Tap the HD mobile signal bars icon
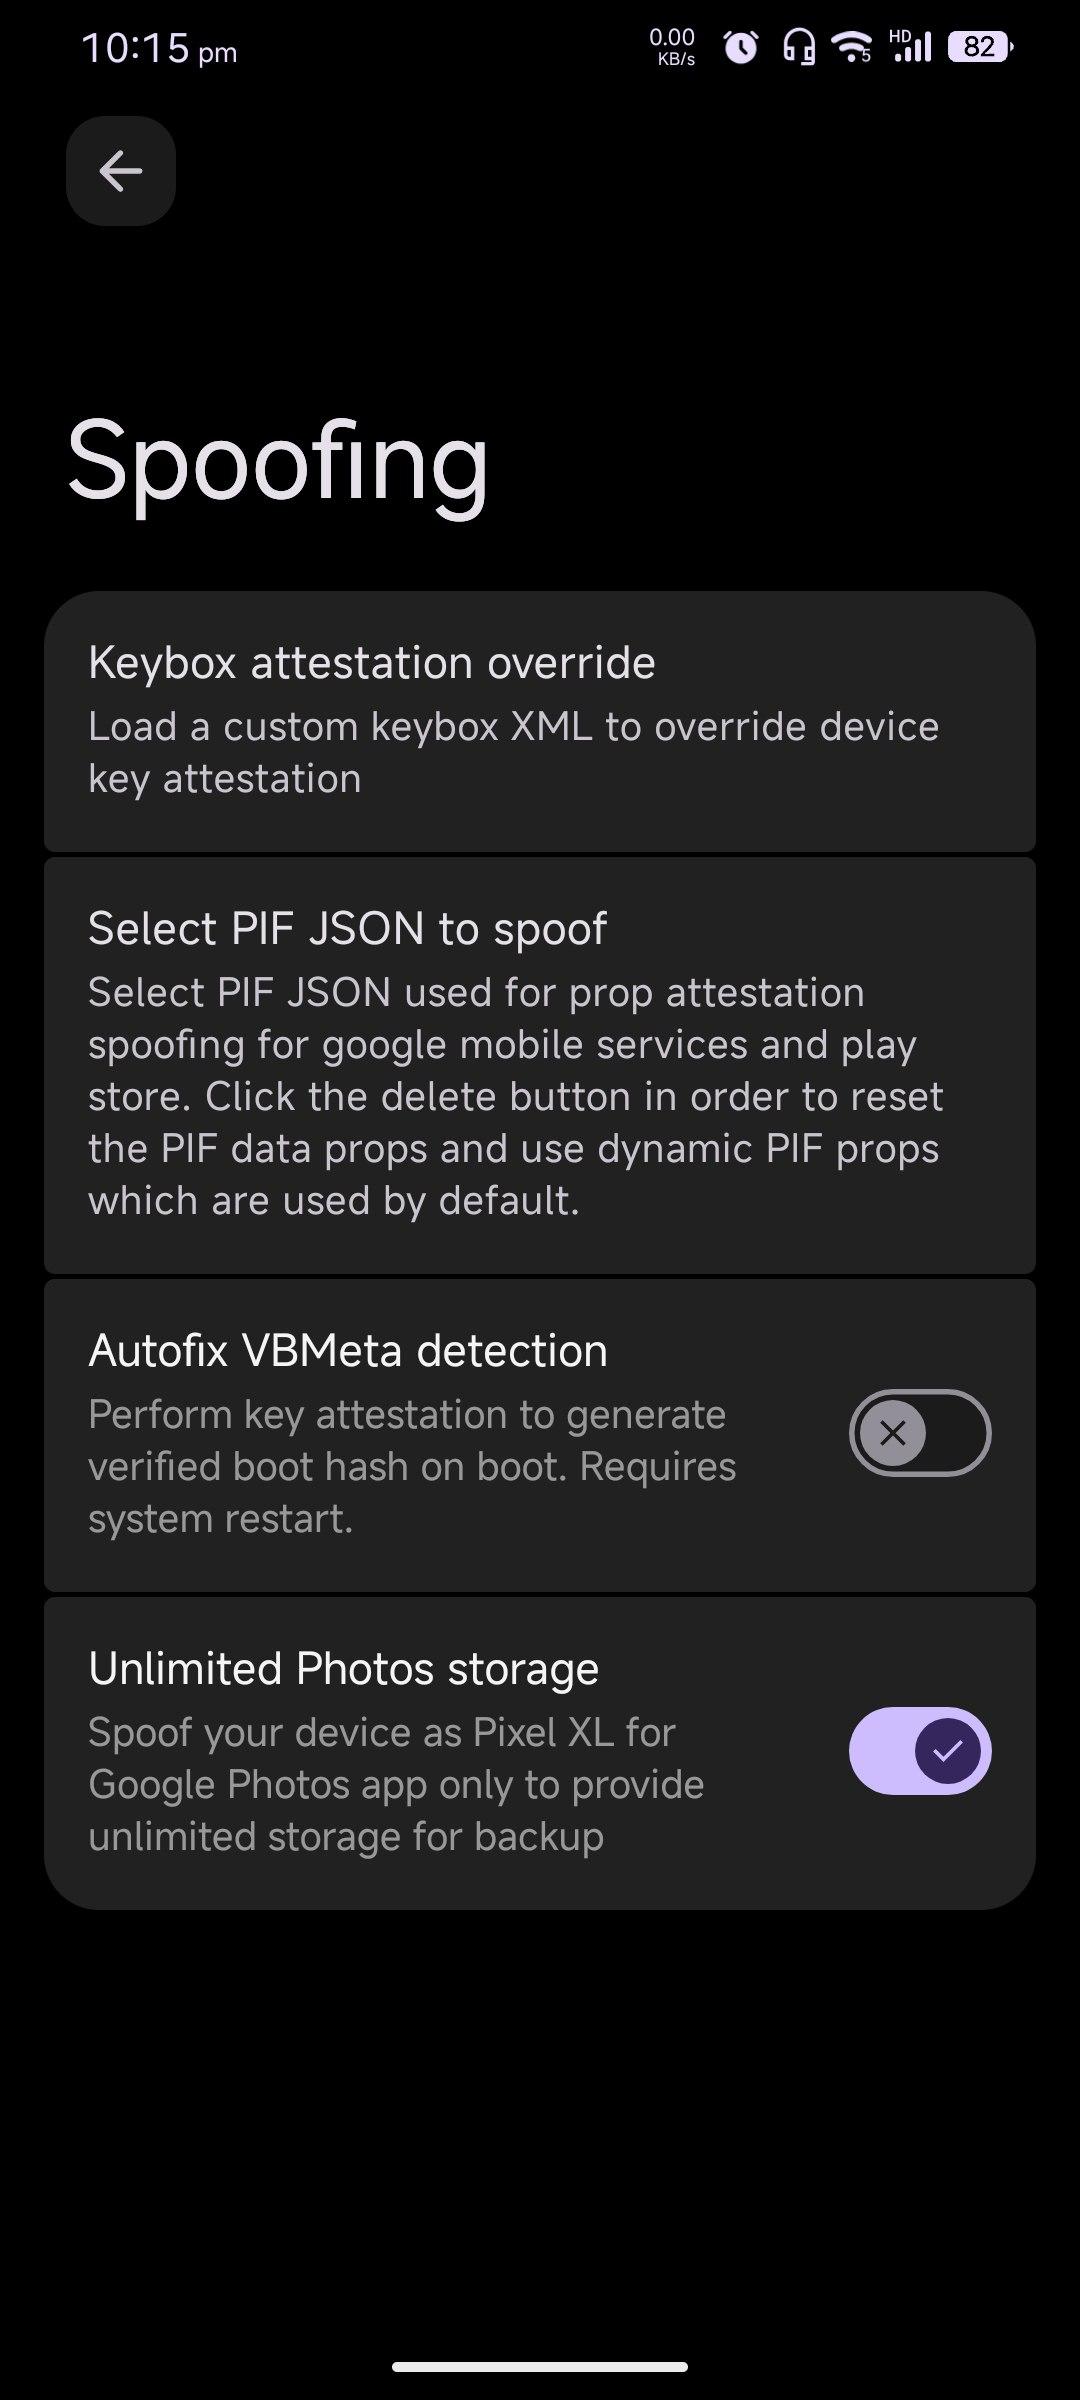Screen dimensions: 1080x2400 911,46
